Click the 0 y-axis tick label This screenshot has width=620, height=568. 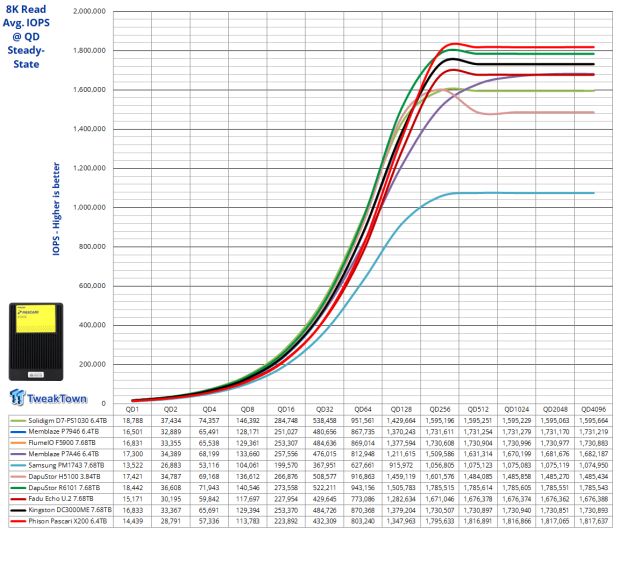(104, 403)
